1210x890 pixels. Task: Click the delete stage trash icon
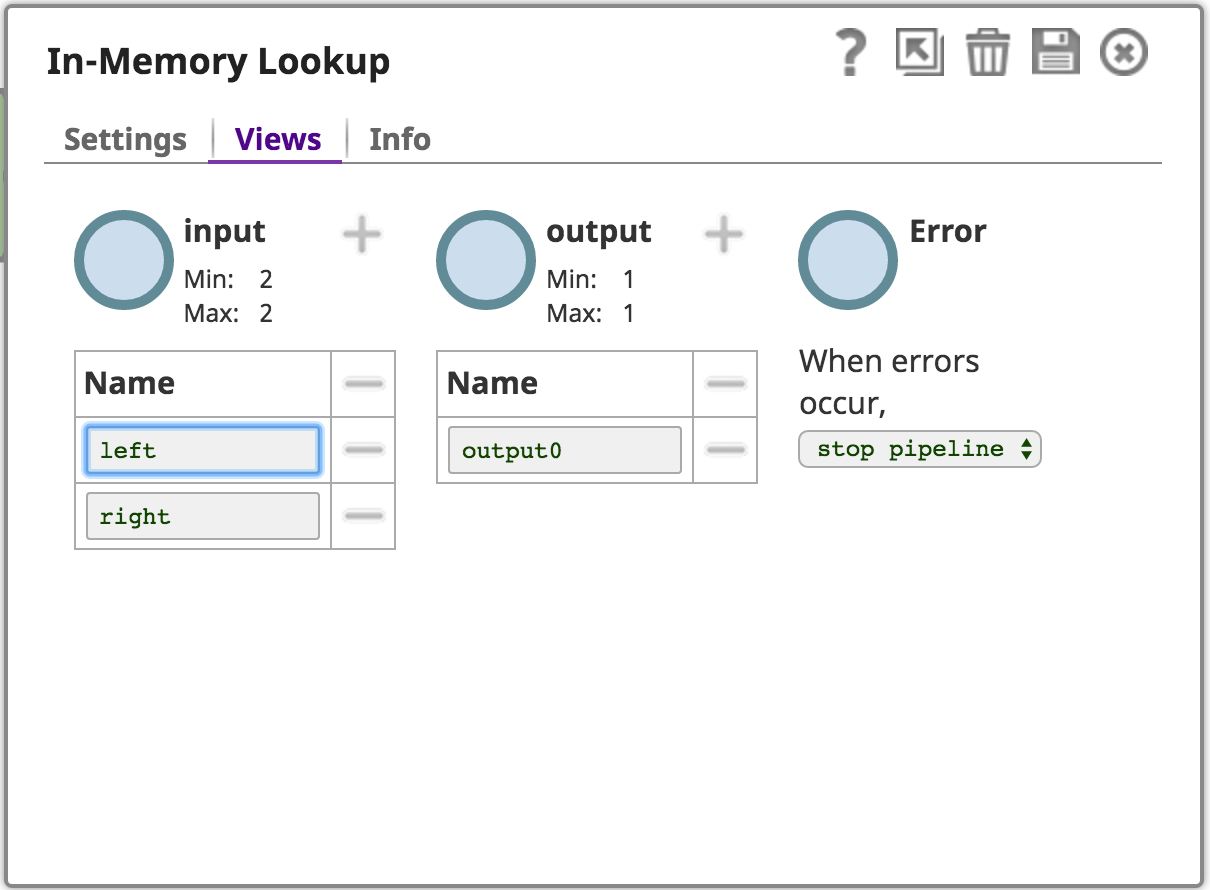[988, 53]
